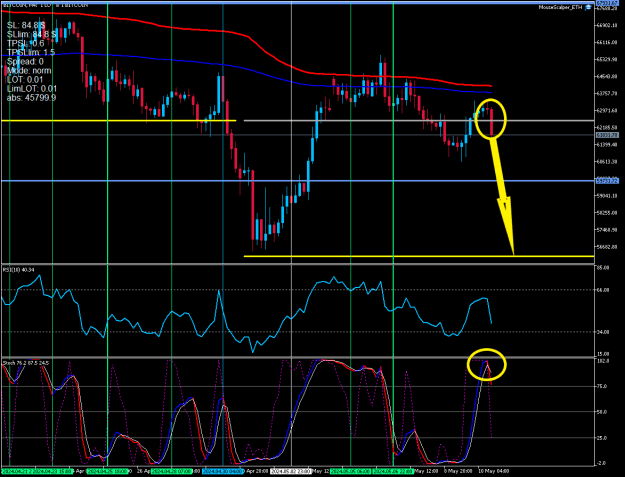The height and width of the screenshot is (477, 625).
Task: Click the RSI 34.00 level label
Action: click(x=603, y=332)
